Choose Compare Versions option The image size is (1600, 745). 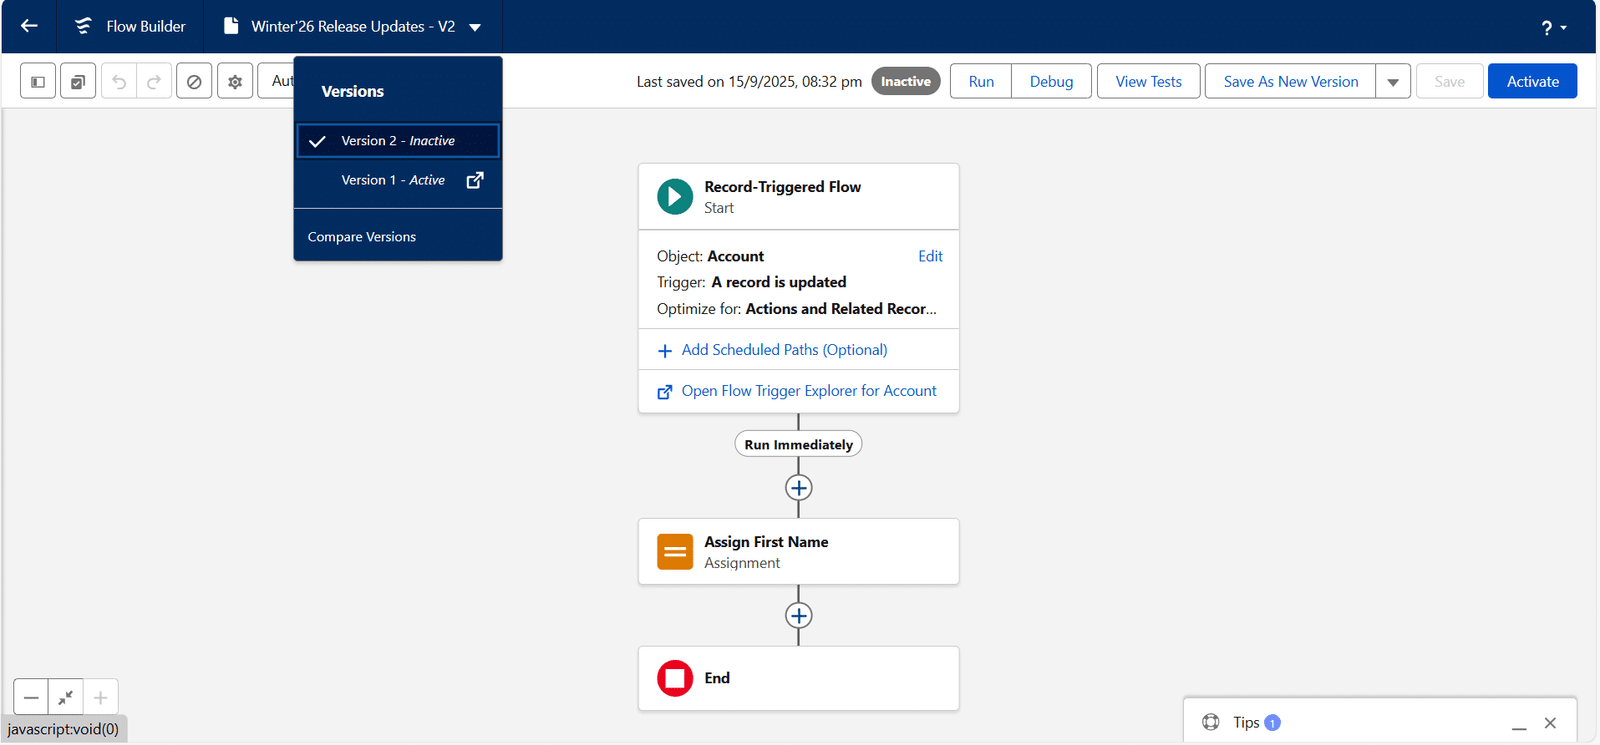coord(362,237)
